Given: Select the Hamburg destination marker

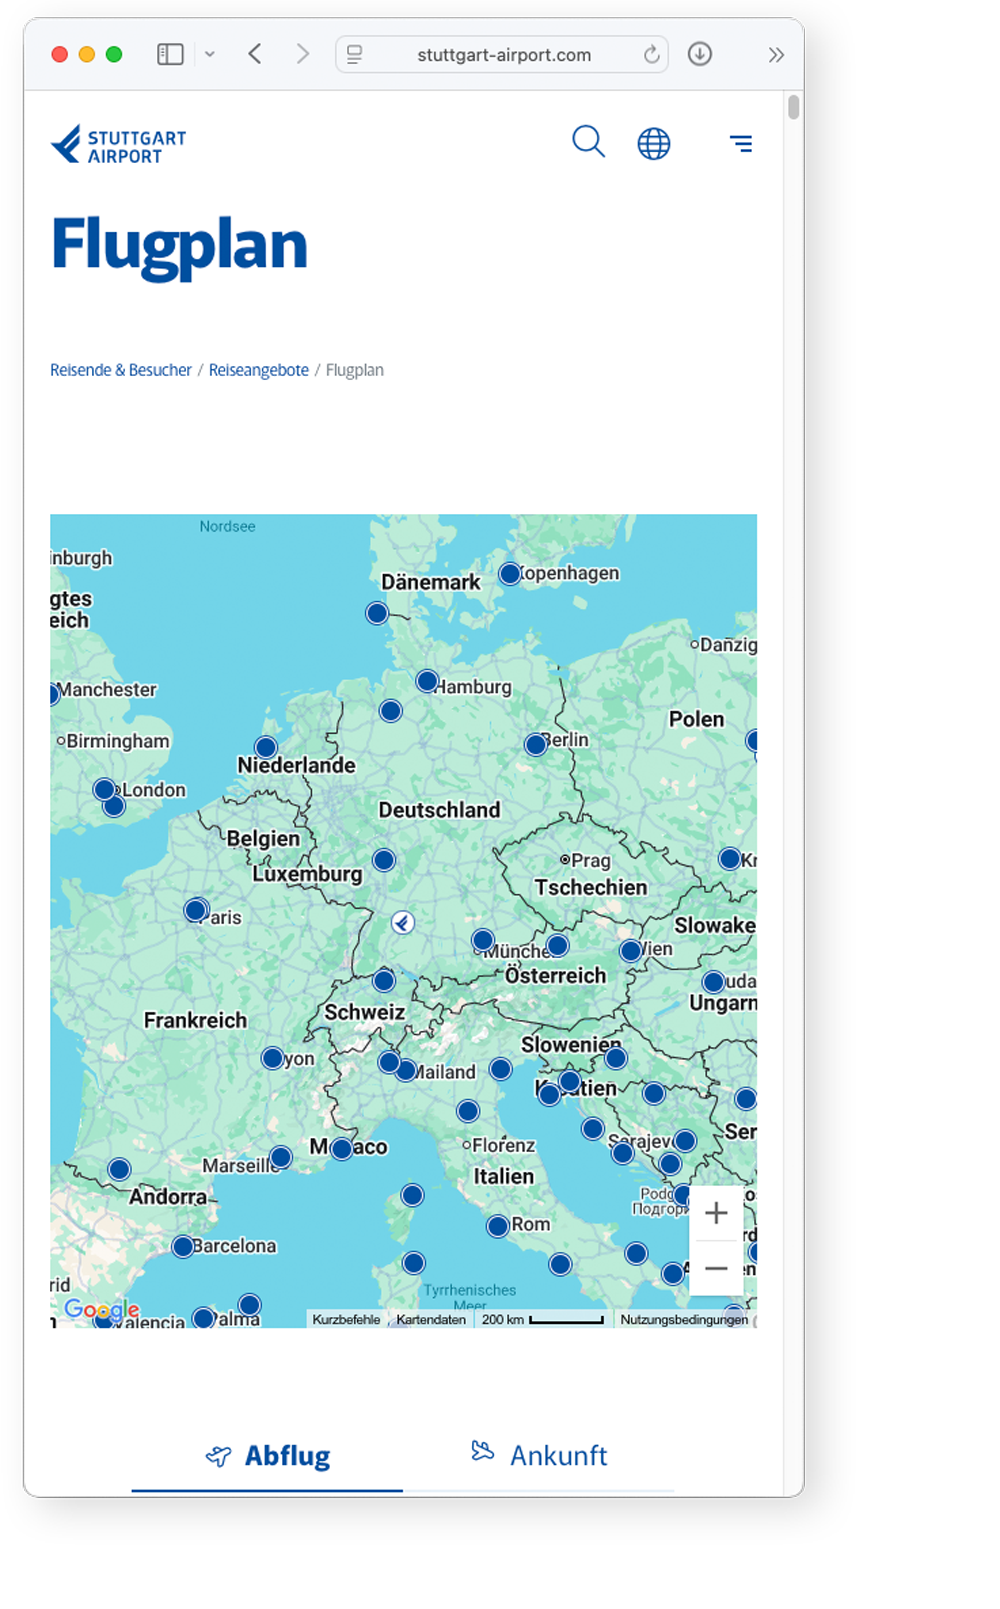Looking at the screenshot, I should coord(427,681).
